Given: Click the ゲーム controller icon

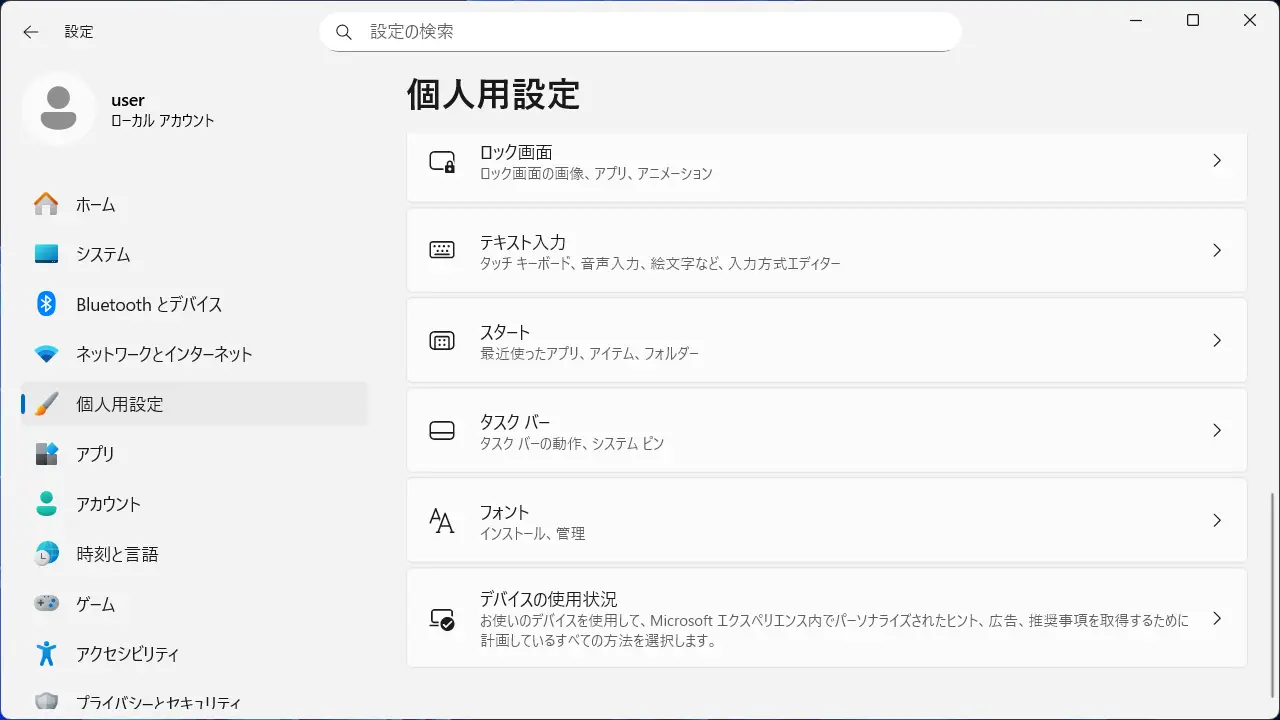Looking at the screenshot, I should tap(46, 604).
